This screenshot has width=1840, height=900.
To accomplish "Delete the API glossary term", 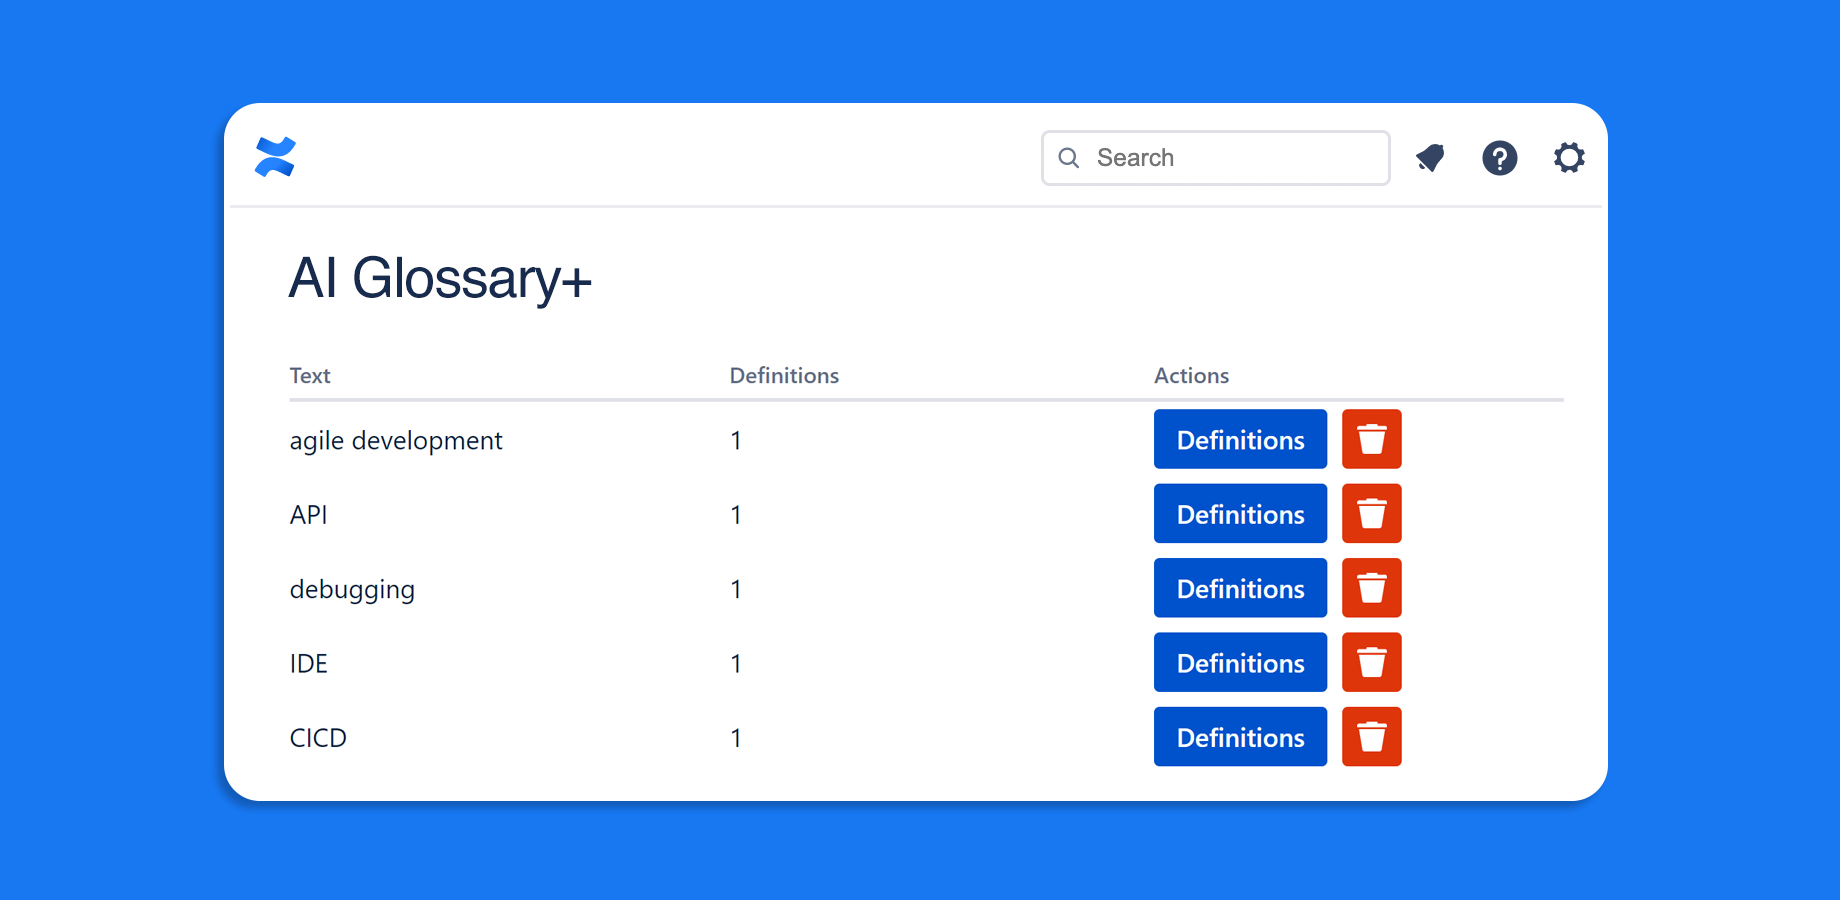I will [x=1371, y=514].
